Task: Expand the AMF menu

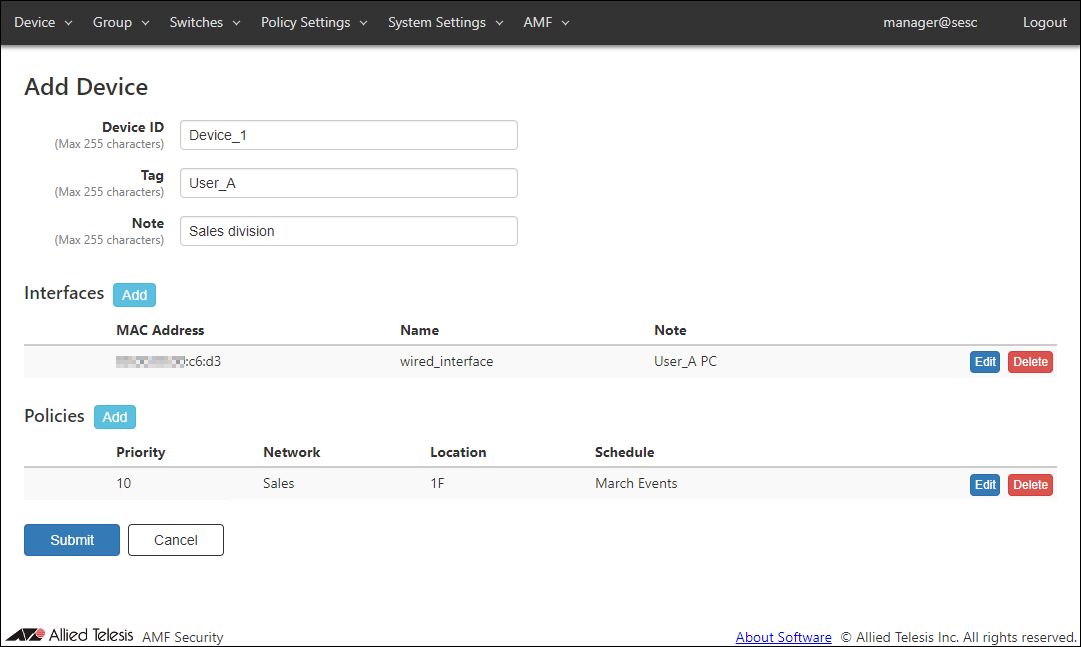Action: click(x=546, y=22)
